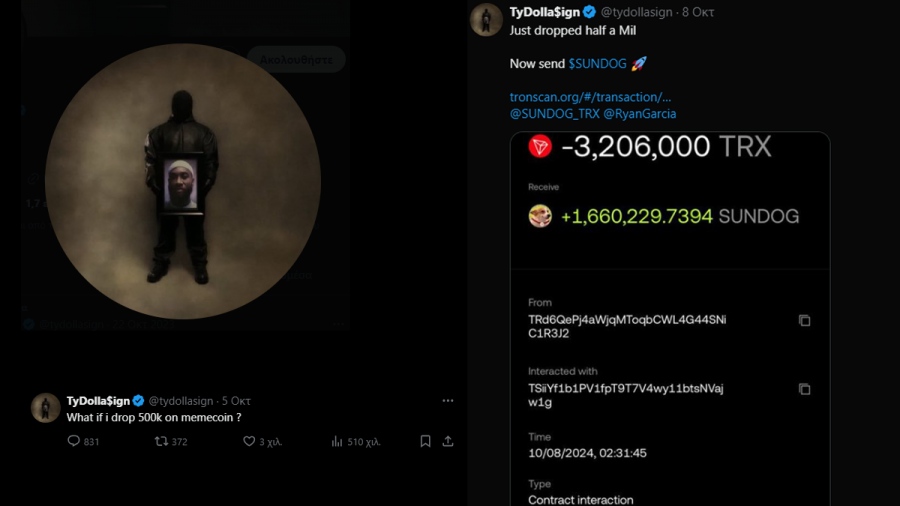The image size is (900, 506).
Task: Click the SUNDOG coin icon
Action: tap(540, 216)
